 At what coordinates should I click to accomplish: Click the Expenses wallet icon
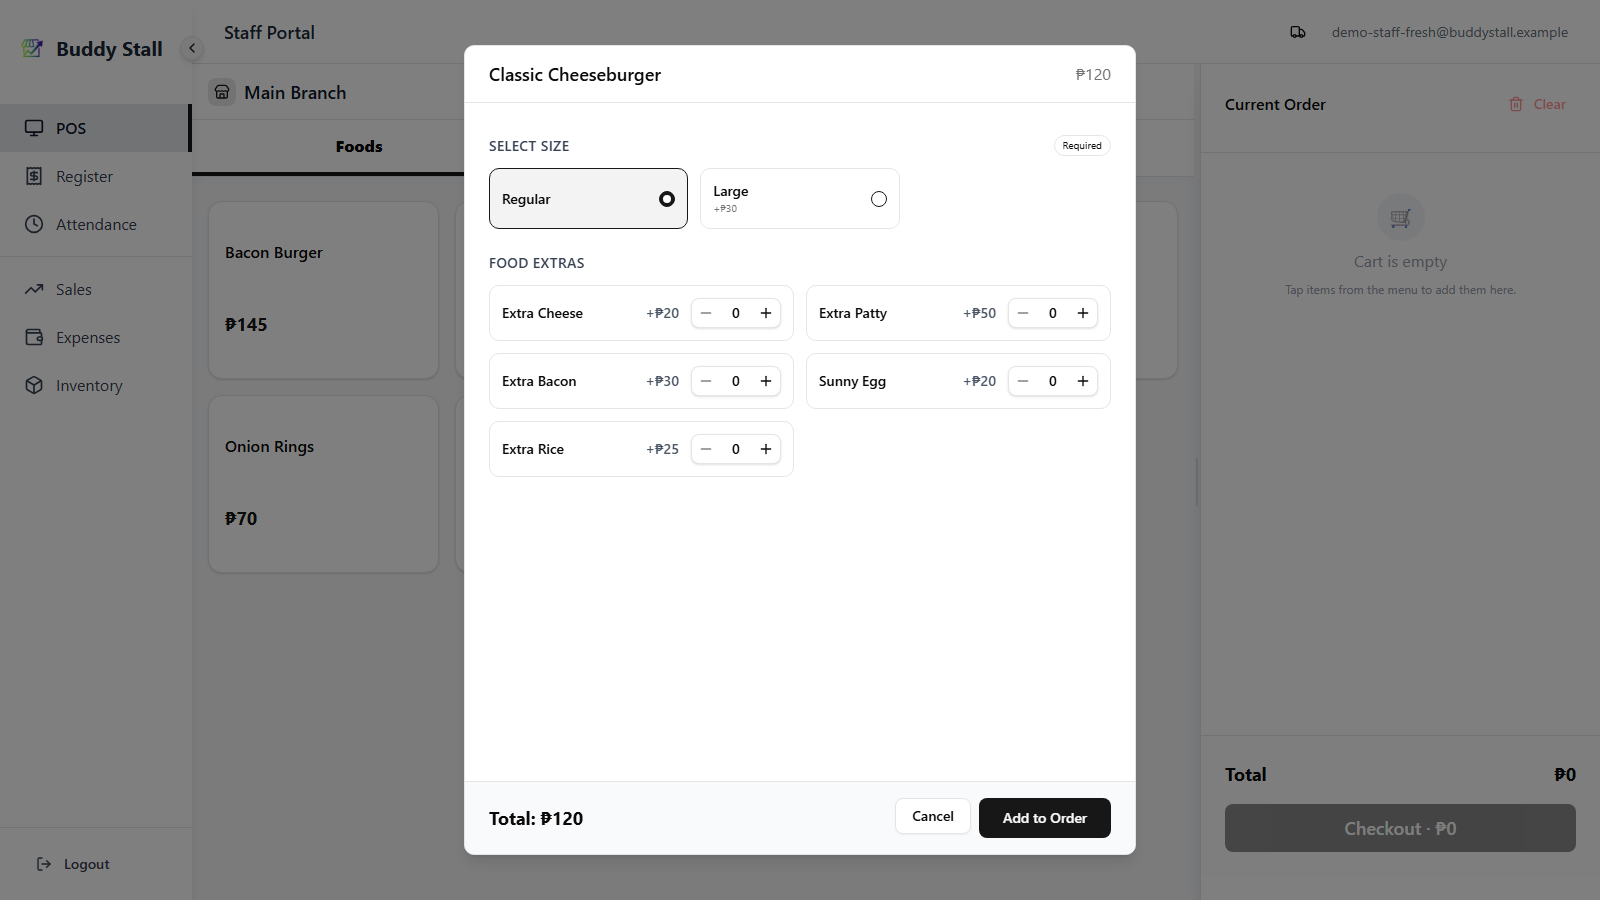point(34,337)
